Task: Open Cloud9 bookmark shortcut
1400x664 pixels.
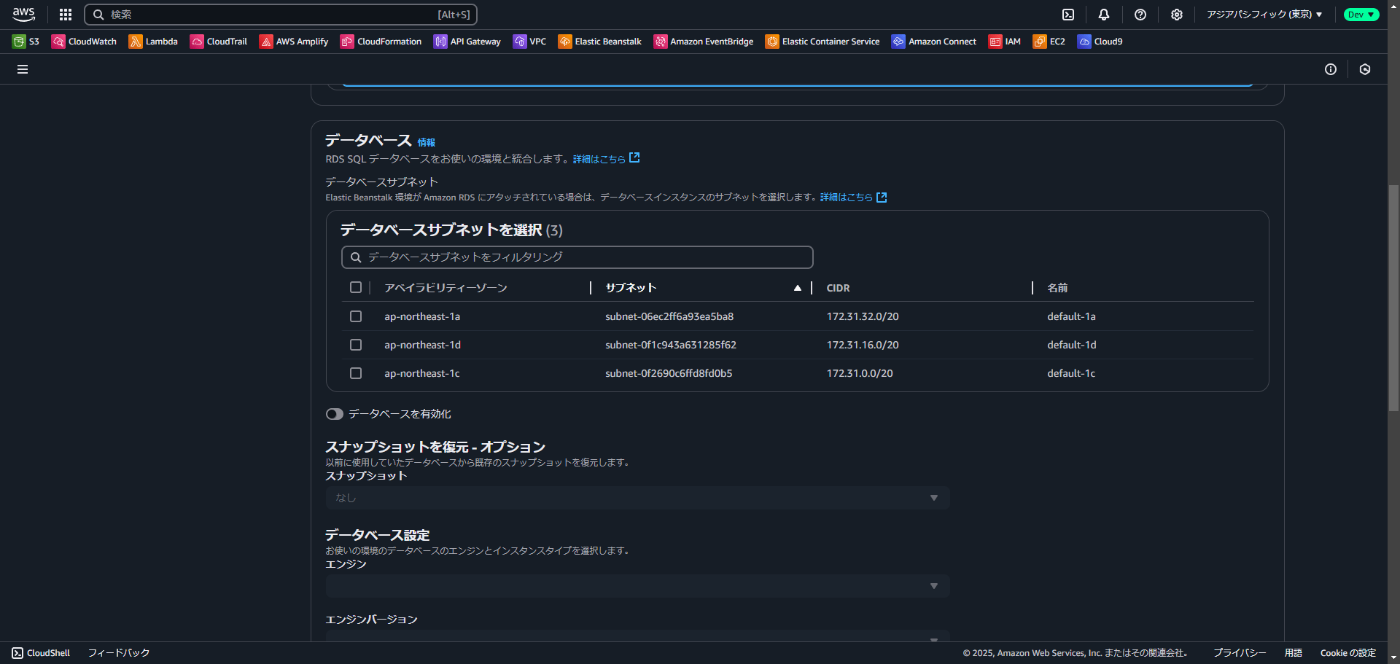Action: pos(1100,42)
